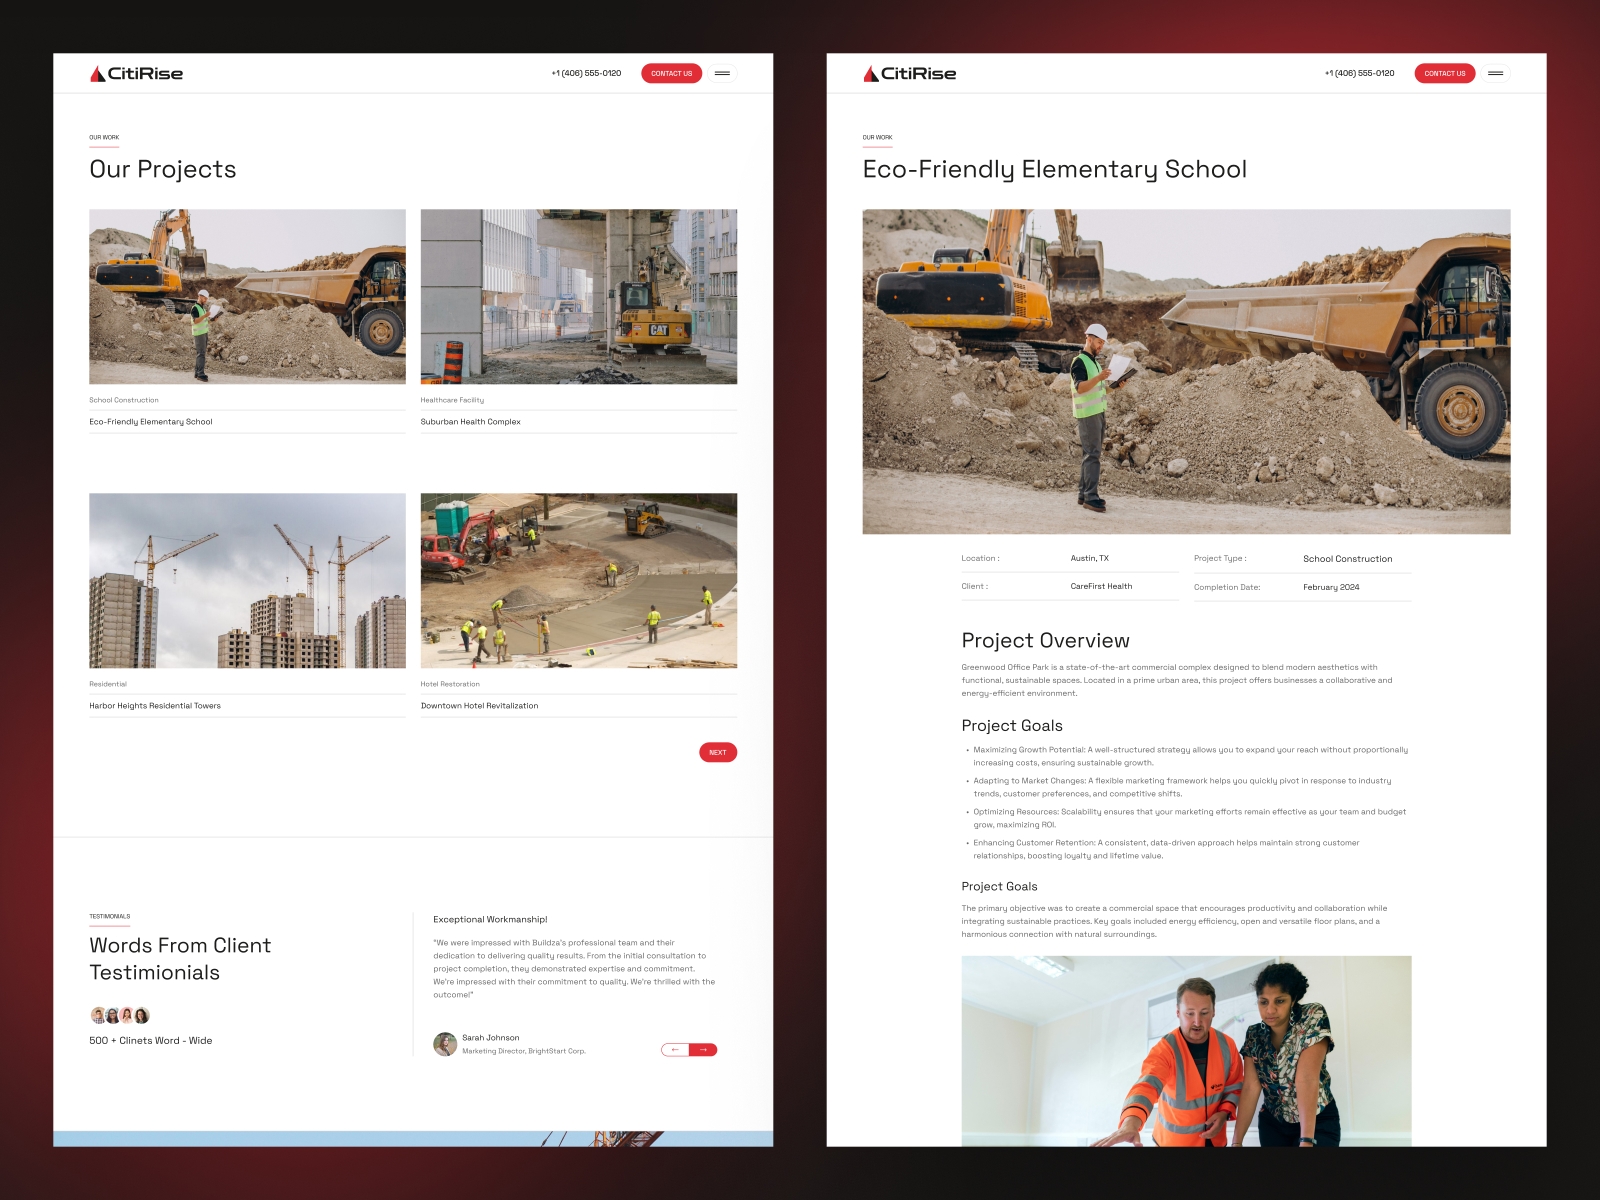The width and height of the screenshot is (1600, 1200).
Task: Open Downtown Hotel Revitalization project link
Action: pos(479,706)
